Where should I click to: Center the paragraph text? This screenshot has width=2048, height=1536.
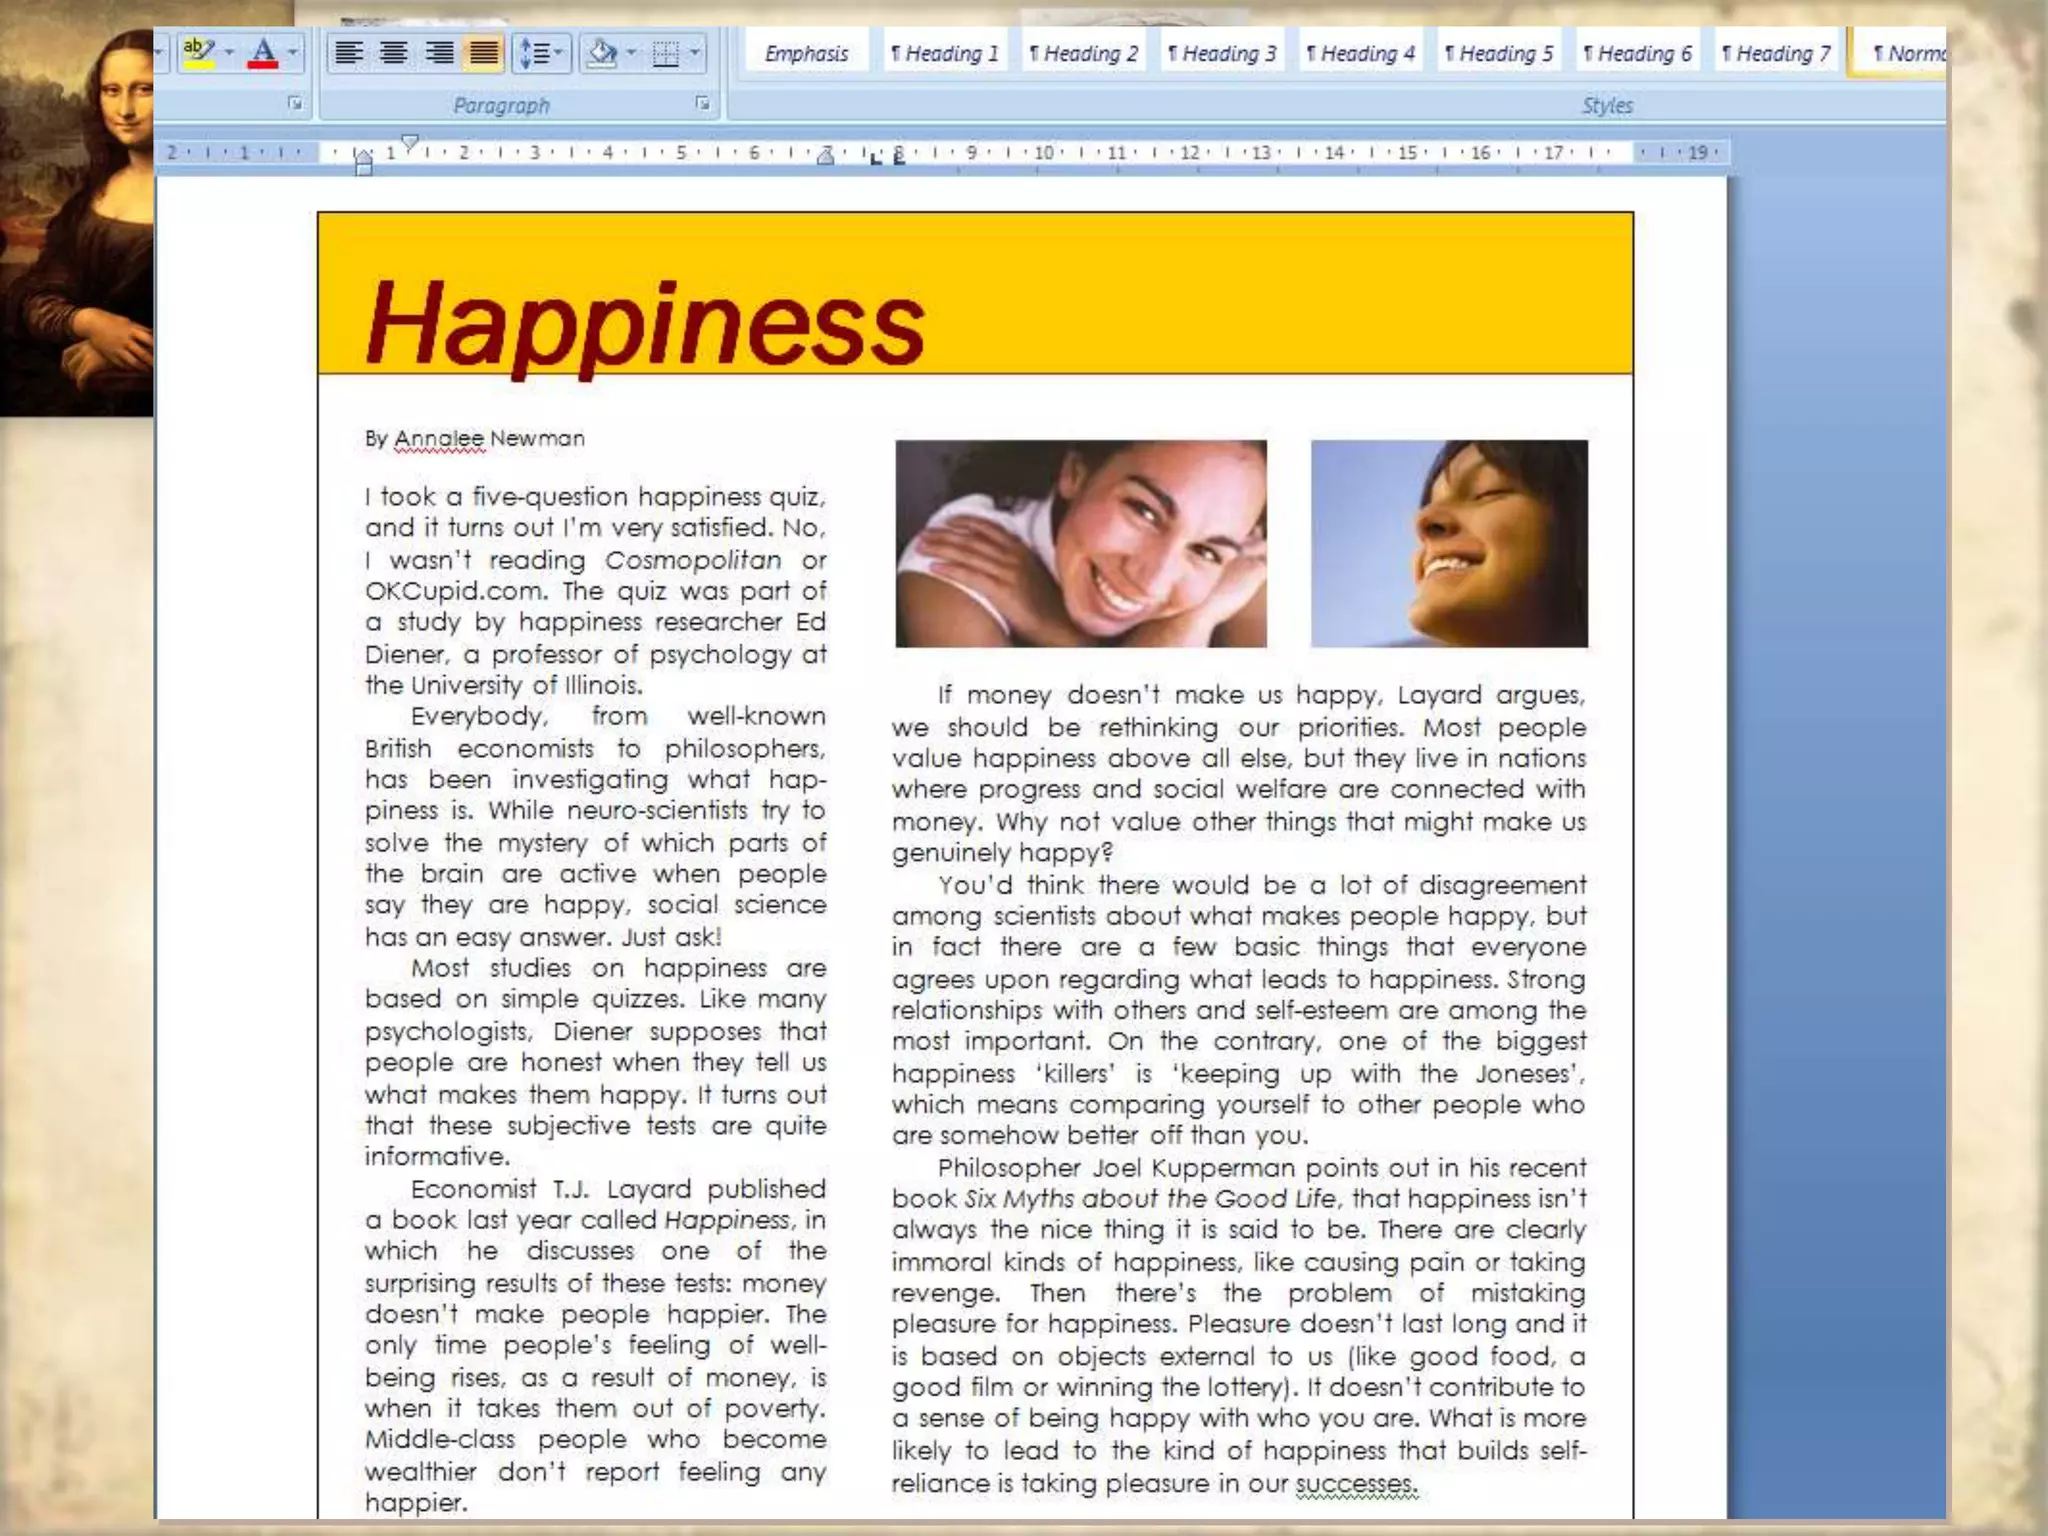point(394,52)
